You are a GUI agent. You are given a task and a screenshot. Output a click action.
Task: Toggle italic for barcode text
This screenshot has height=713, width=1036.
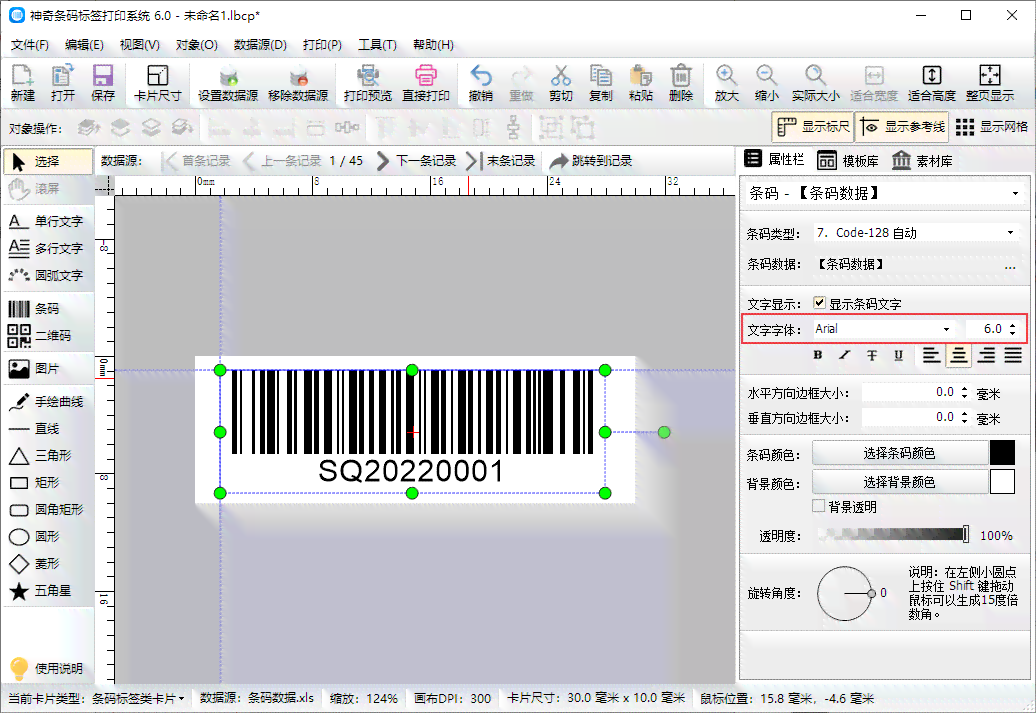tap(844, 355)
